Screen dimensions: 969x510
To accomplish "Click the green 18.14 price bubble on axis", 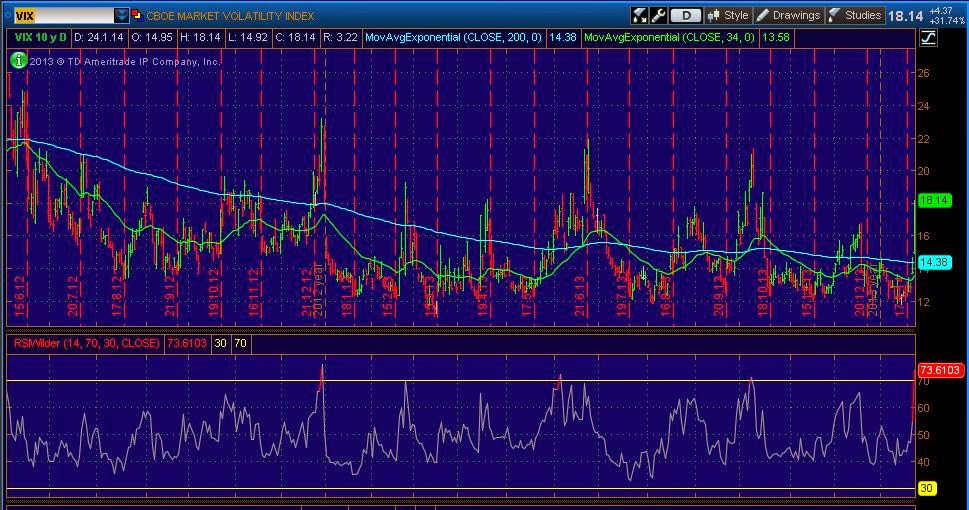I will coord(934,200).
